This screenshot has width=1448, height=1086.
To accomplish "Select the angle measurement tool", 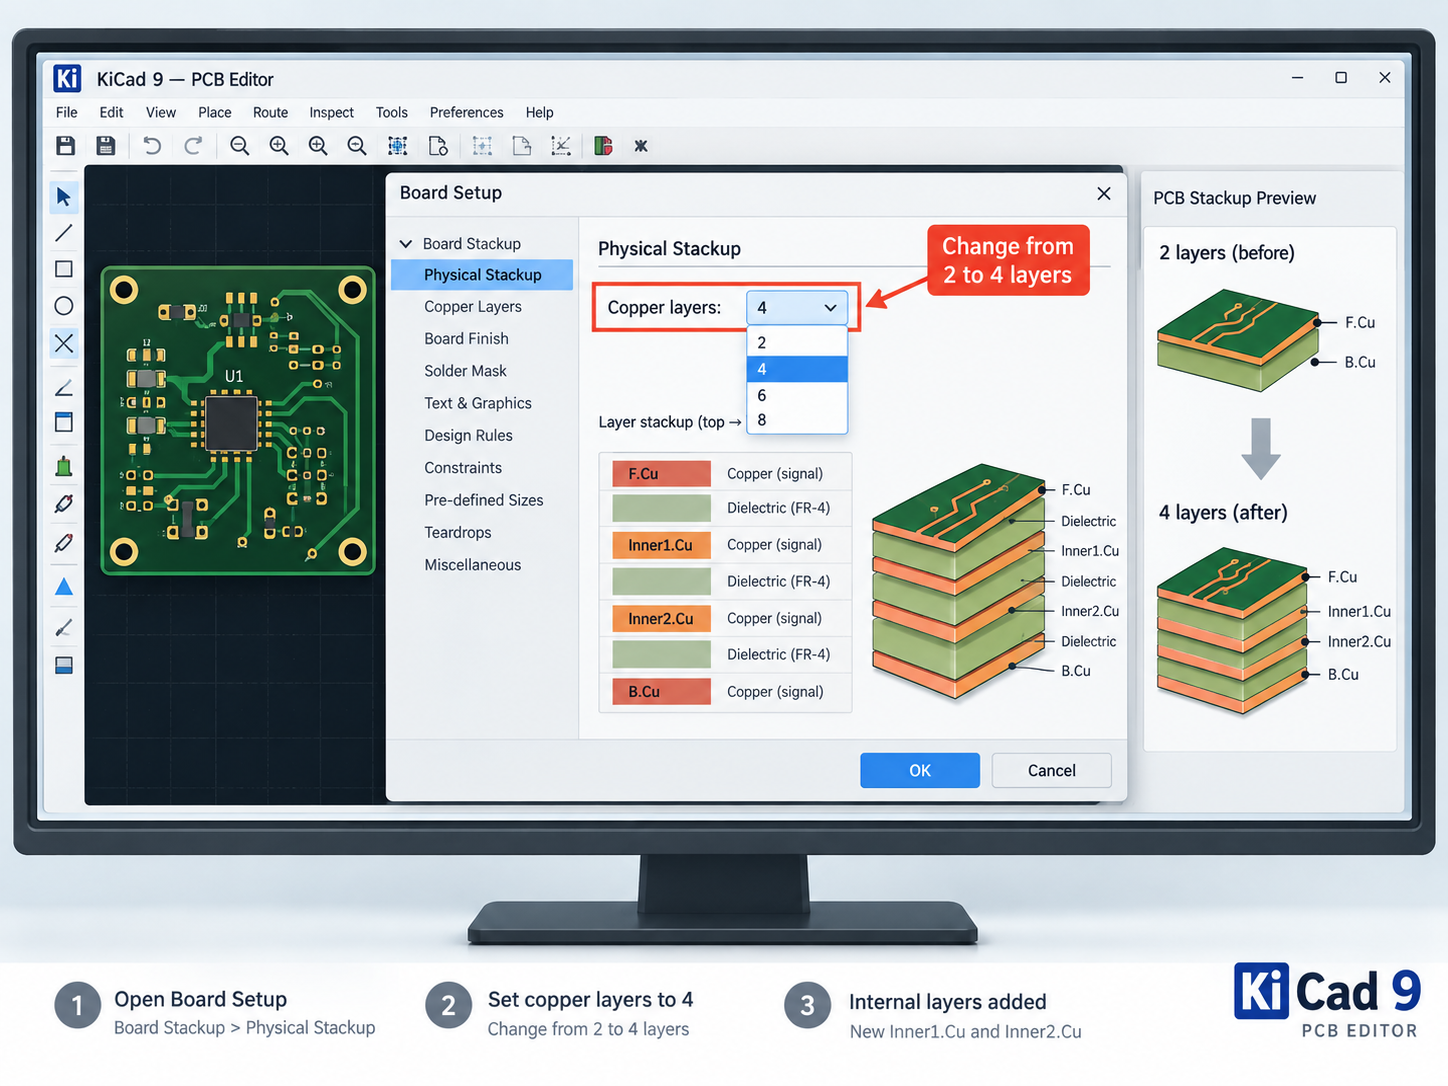I will click(64, 388).
